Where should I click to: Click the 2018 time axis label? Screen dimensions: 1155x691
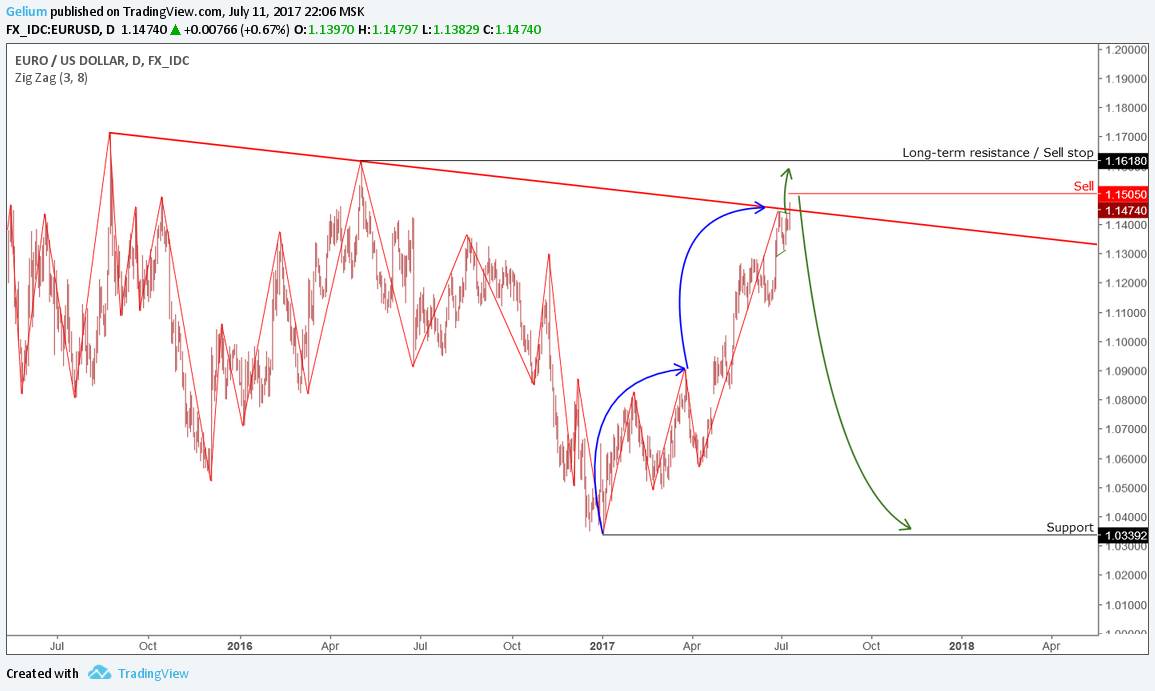click(961, 646)
